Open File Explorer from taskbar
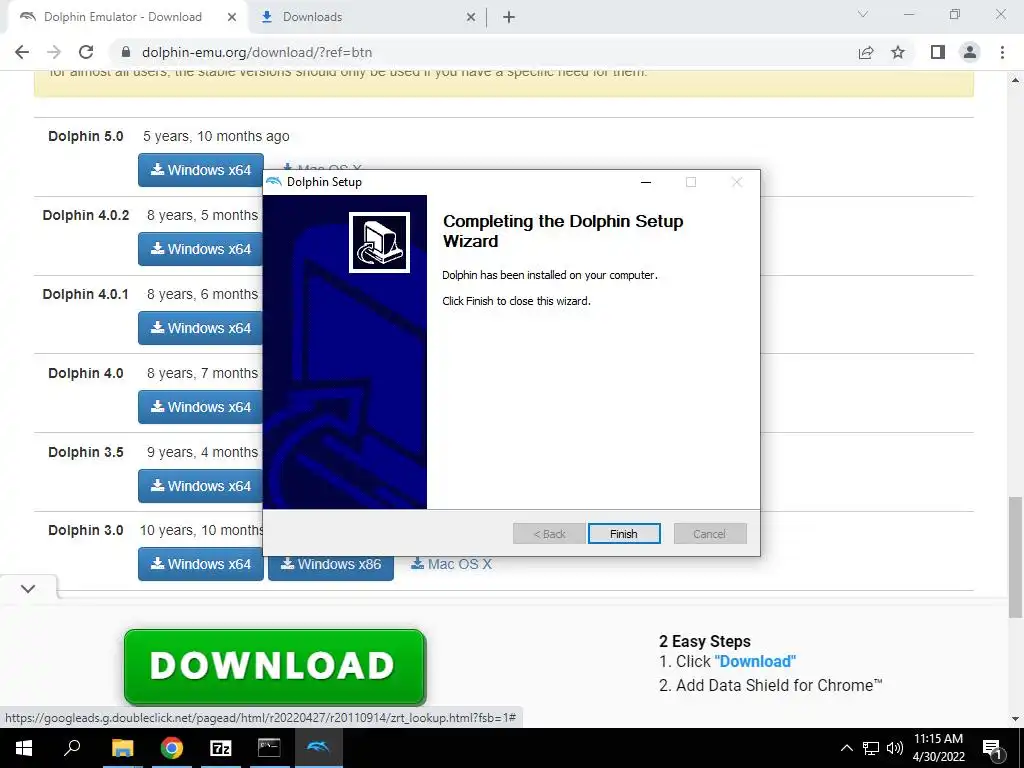 (122, 748)
